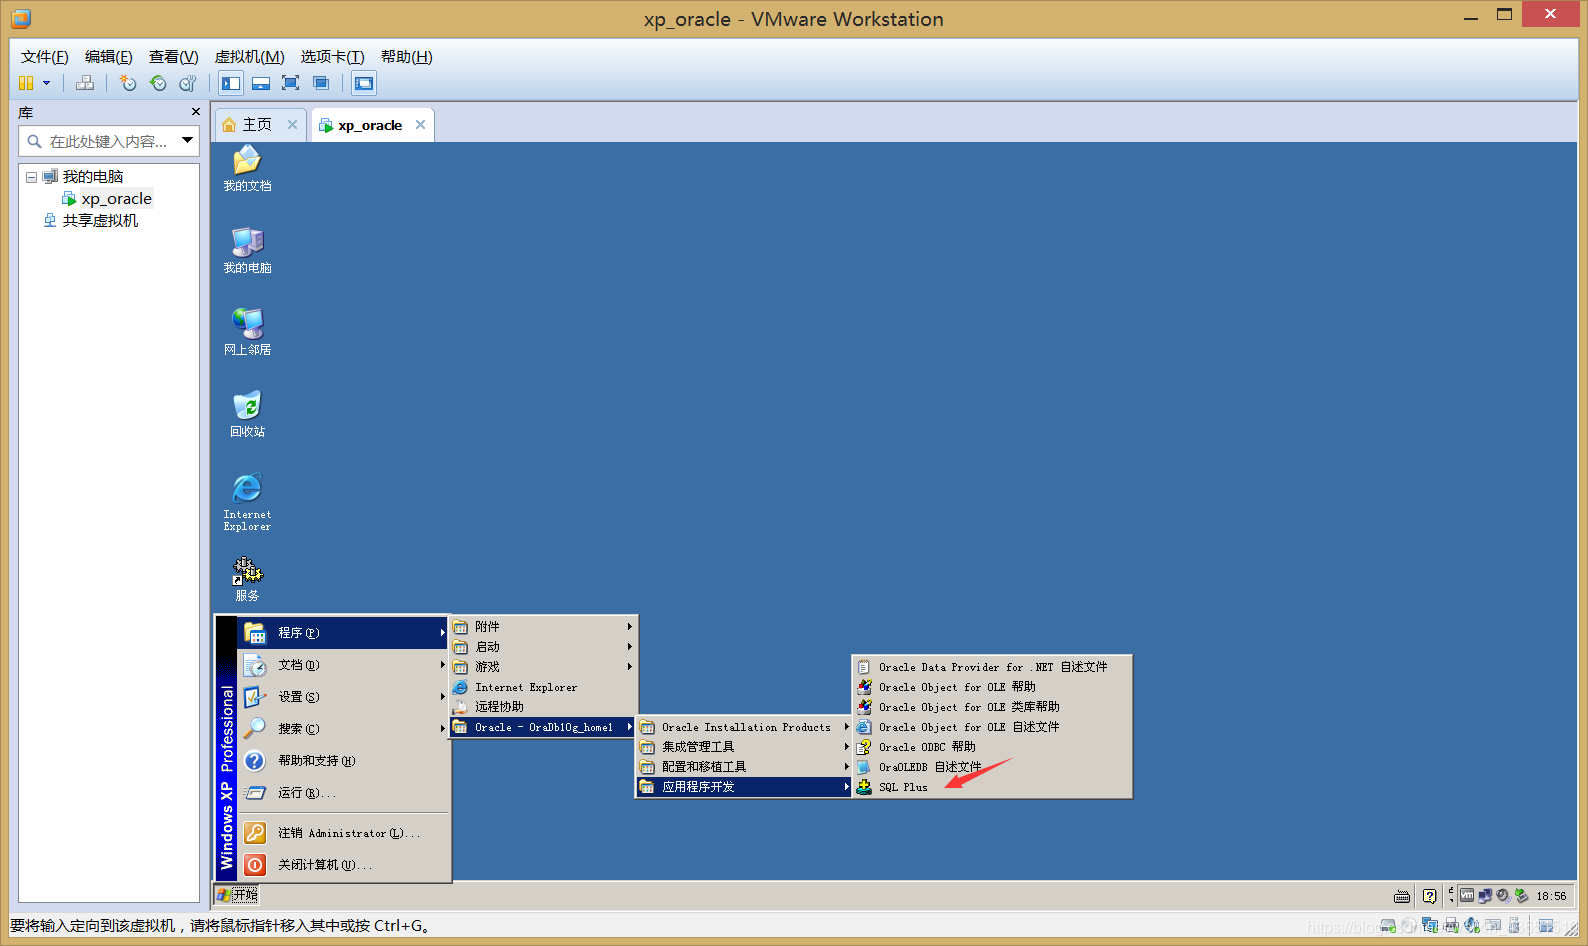Viewport: 1588px width, 946px height.
Task: Switch to Unity mode icon
Action: [x=320, y=83]
